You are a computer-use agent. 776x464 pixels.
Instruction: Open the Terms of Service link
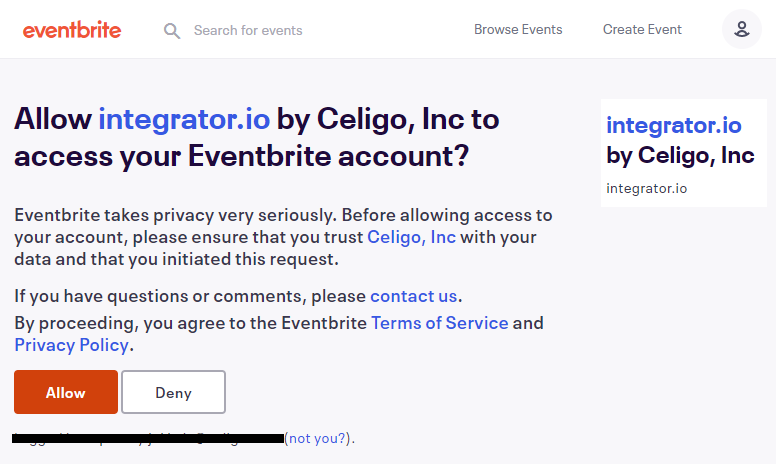[439, 323]
